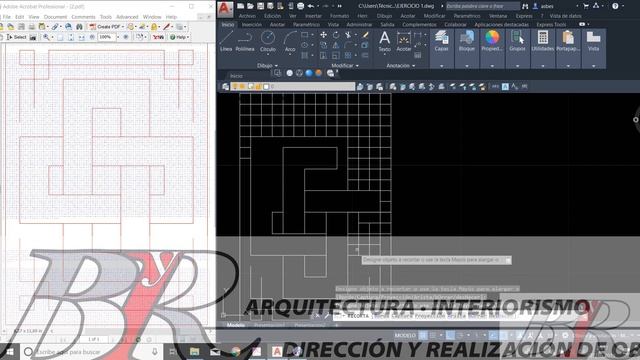Select the Círculo draw tool

coord(268,41)
